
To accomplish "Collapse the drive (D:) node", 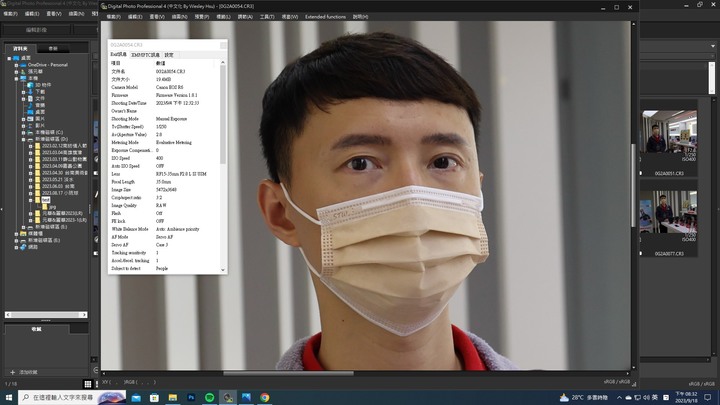I will coord(23,139).
